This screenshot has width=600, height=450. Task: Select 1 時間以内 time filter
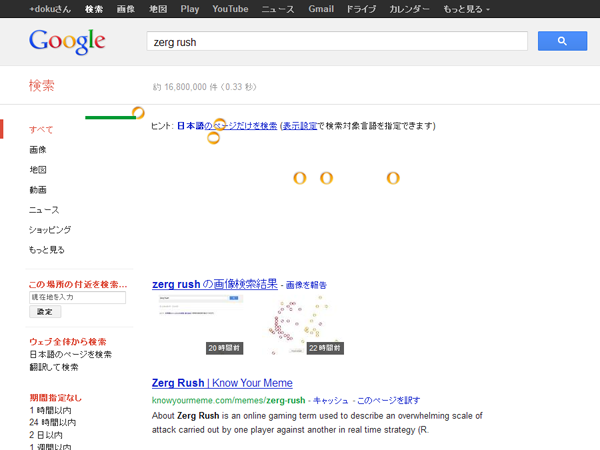[x=50, y=410]
